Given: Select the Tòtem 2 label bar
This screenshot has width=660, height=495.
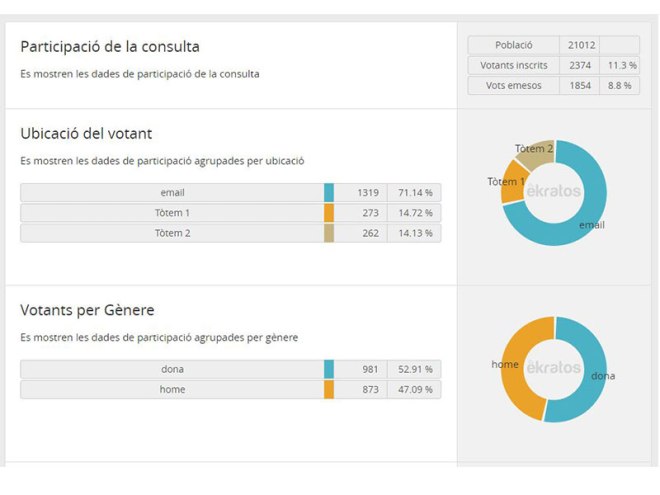Looking at the screenshot, I should 172,233.
